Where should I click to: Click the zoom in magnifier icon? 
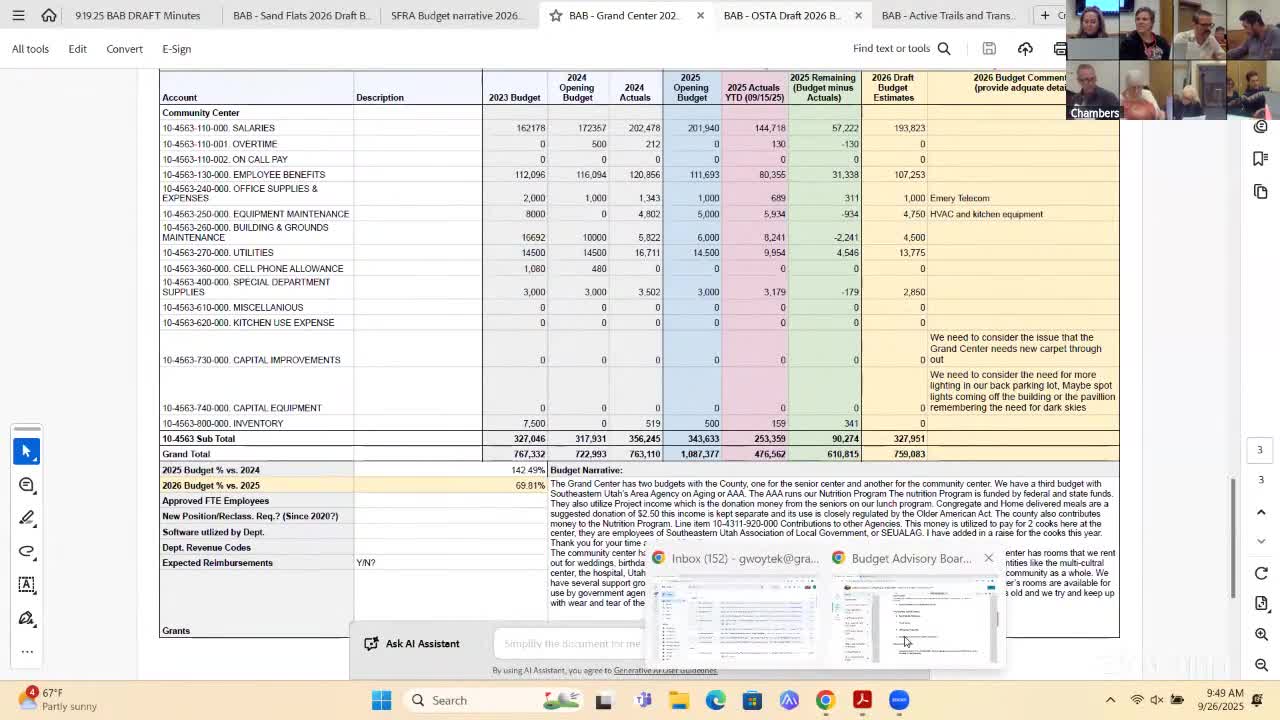(1261, 634)
